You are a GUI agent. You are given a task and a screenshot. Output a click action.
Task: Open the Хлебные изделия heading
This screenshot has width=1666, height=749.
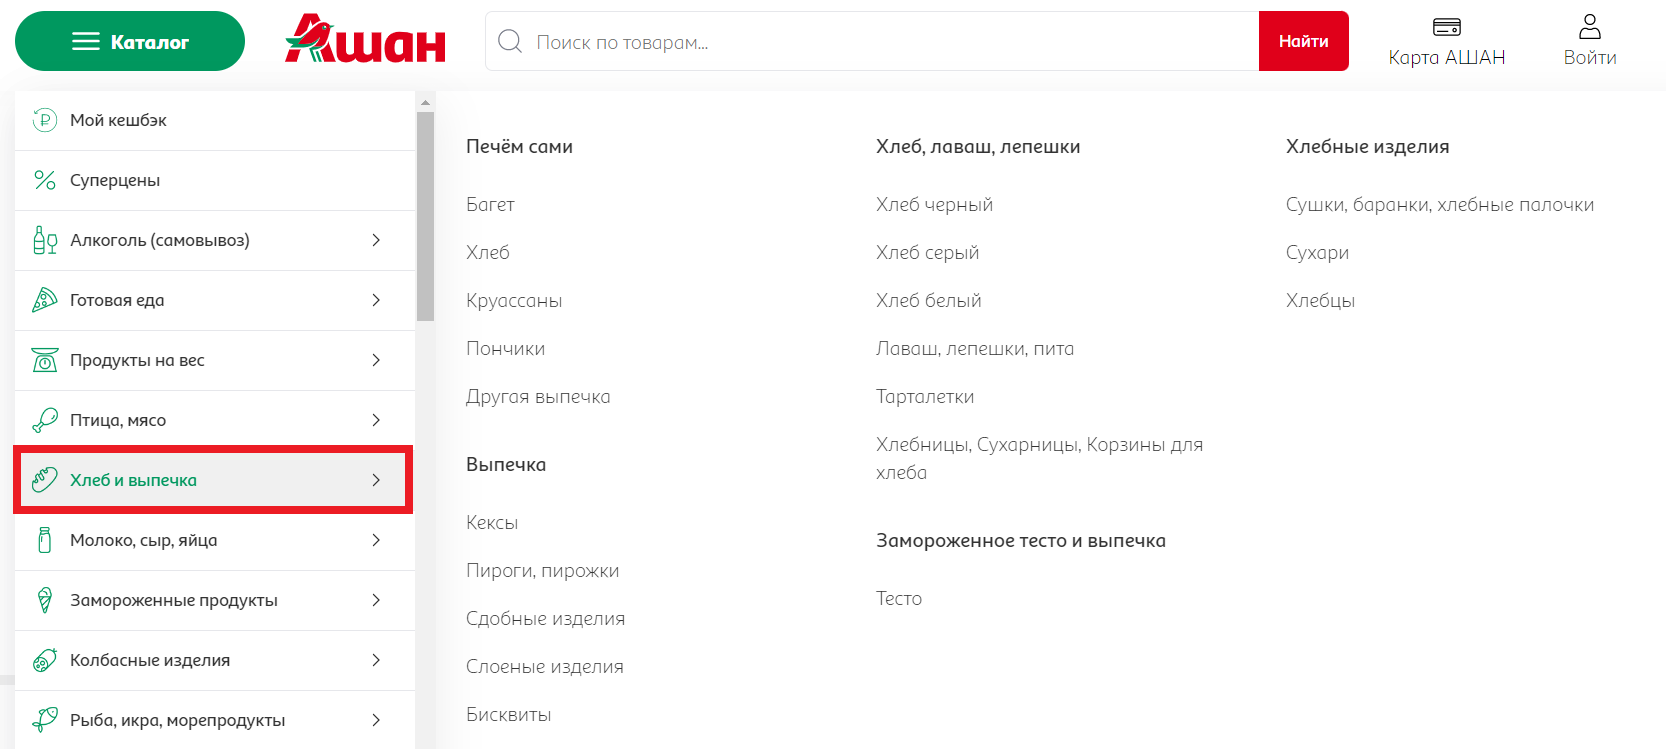coord(1367,146)
